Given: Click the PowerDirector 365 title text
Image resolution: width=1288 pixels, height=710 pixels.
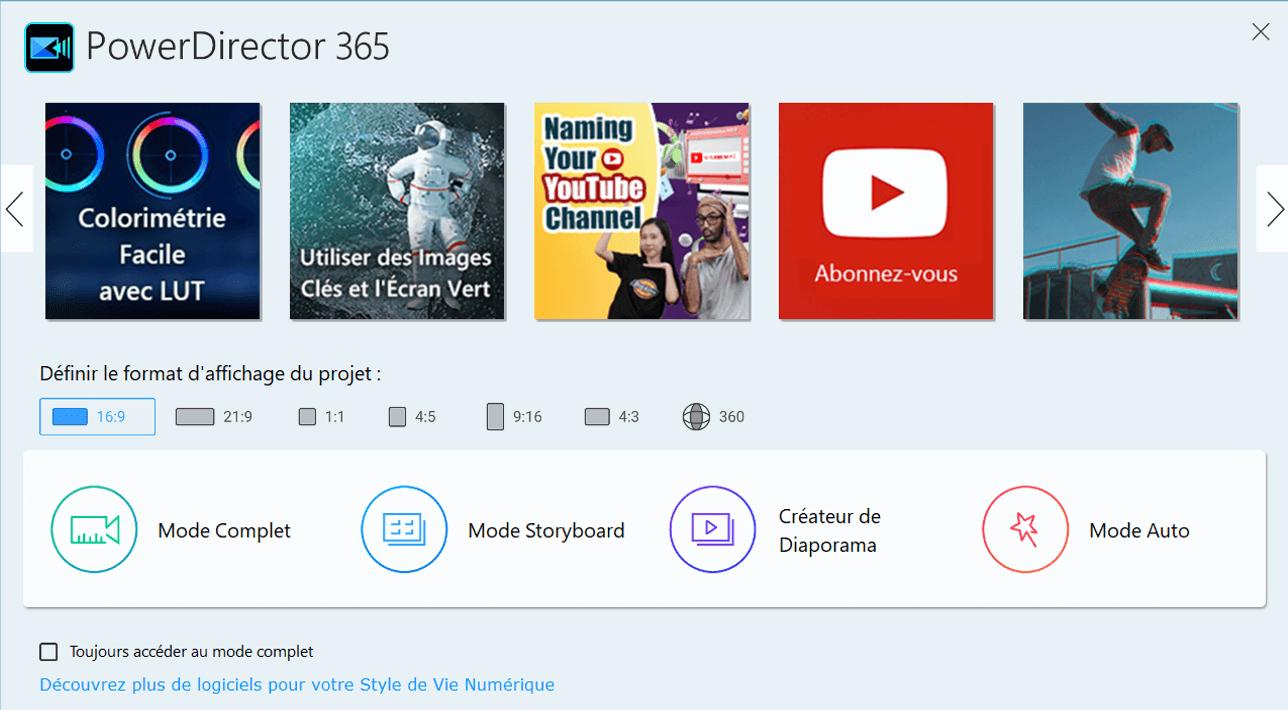Looking at the screenshot, I should (x=238, y=47).
